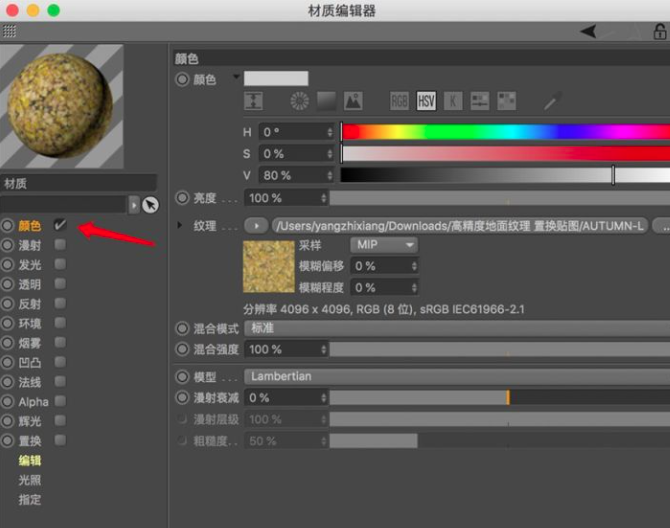
Task: Open the 光照 tab in sidebar
Action: (x=30, y=480)
